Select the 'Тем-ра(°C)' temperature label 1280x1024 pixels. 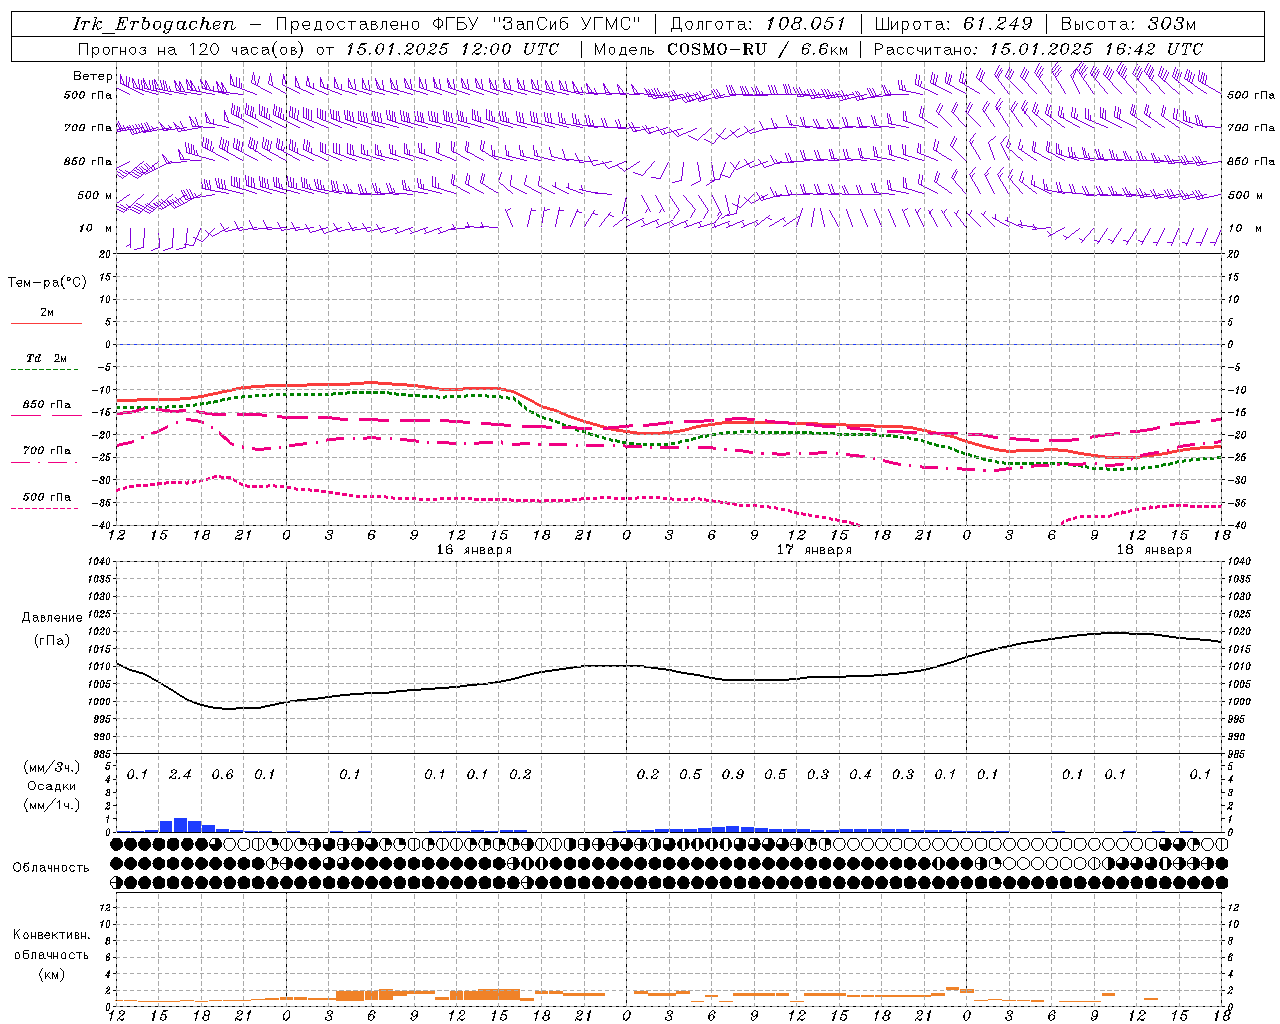click(47, 283)
